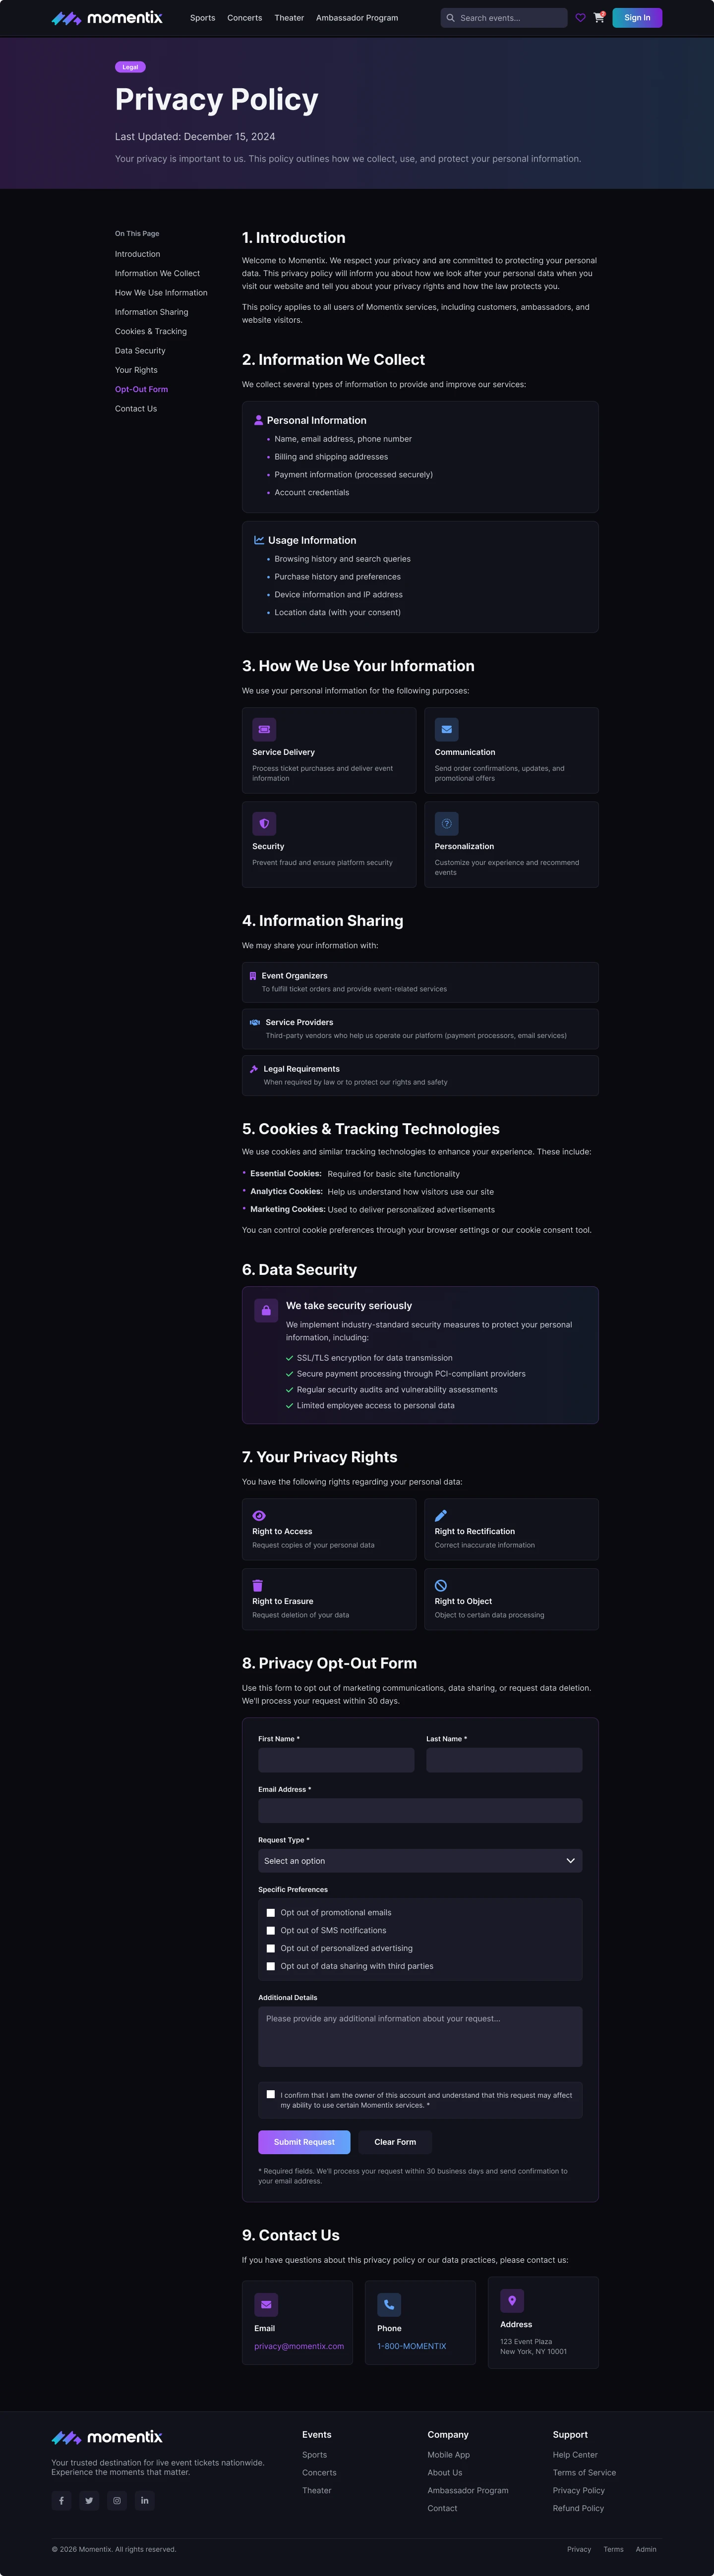Open the shopping cart icon
Viewport: 714px width, 2576px height.
pos(599,18)
